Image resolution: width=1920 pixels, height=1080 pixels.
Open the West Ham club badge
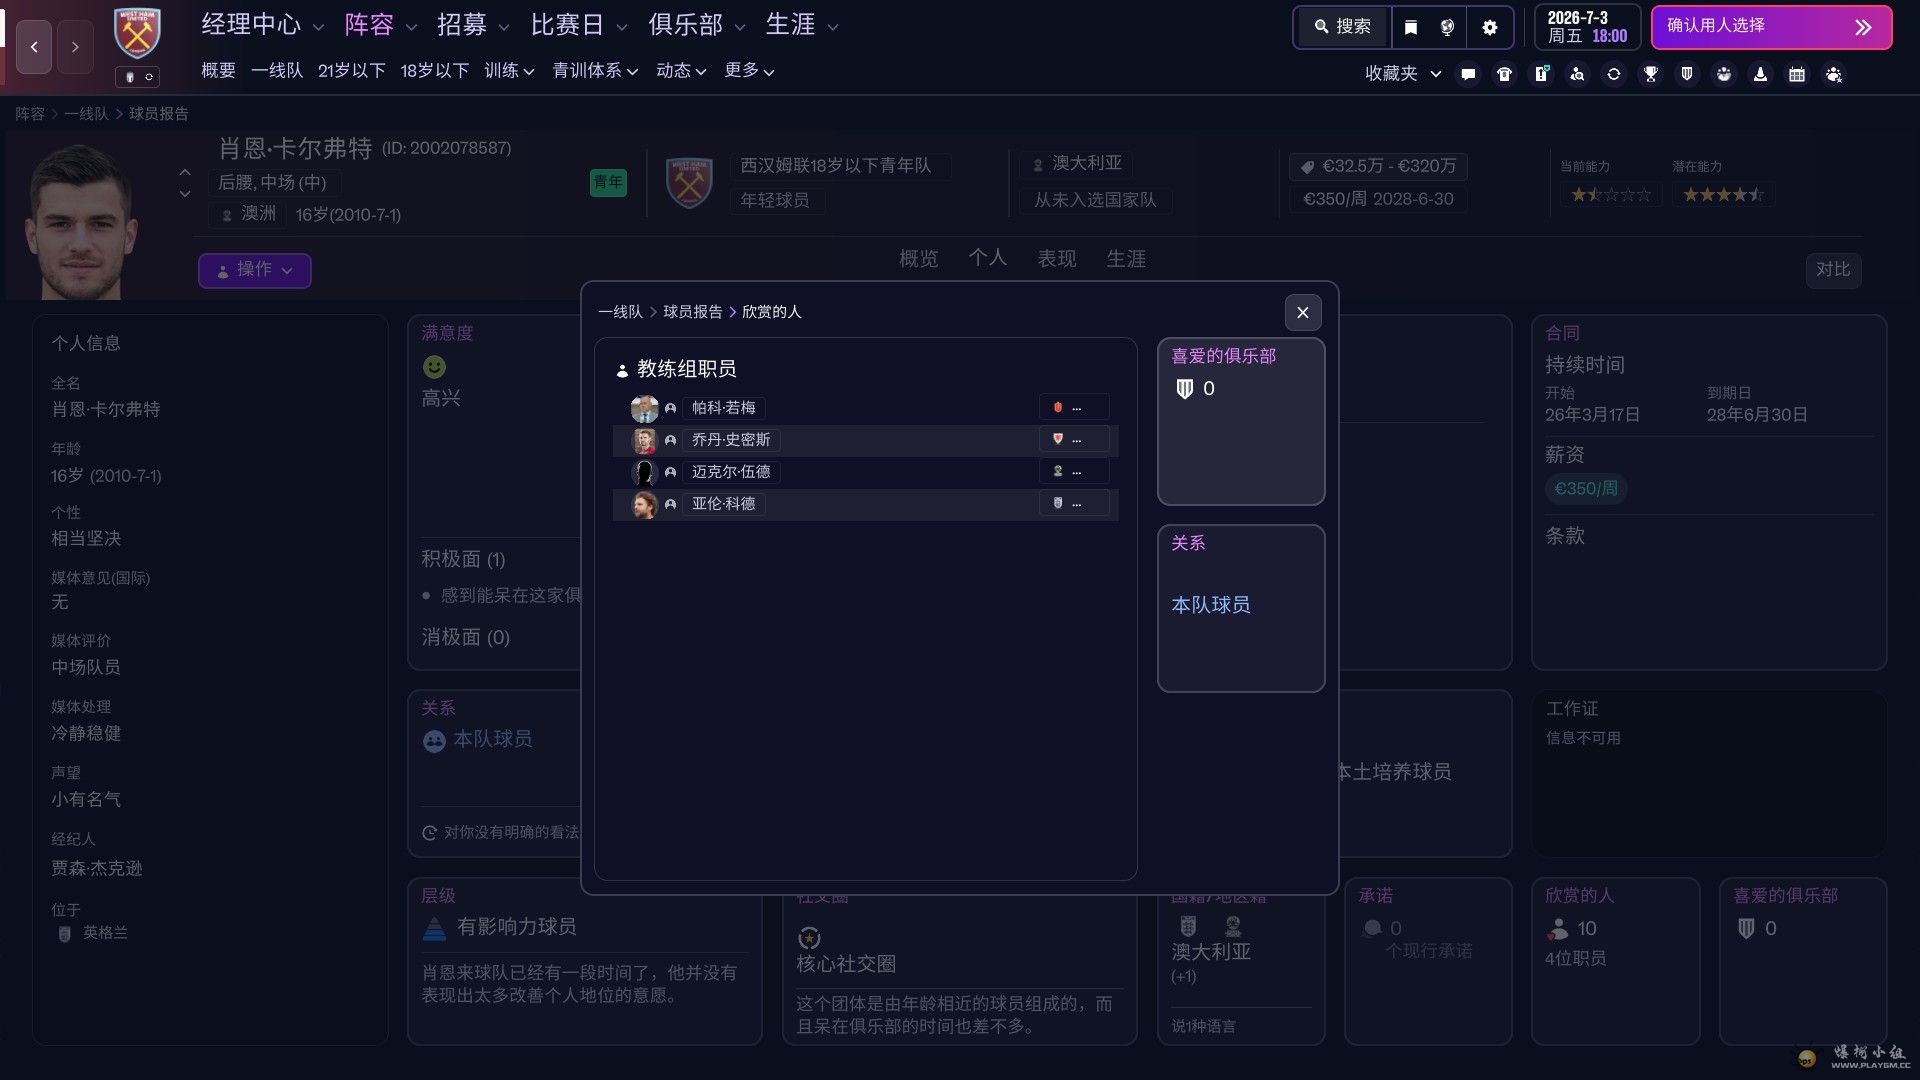[x=137, y=34]
